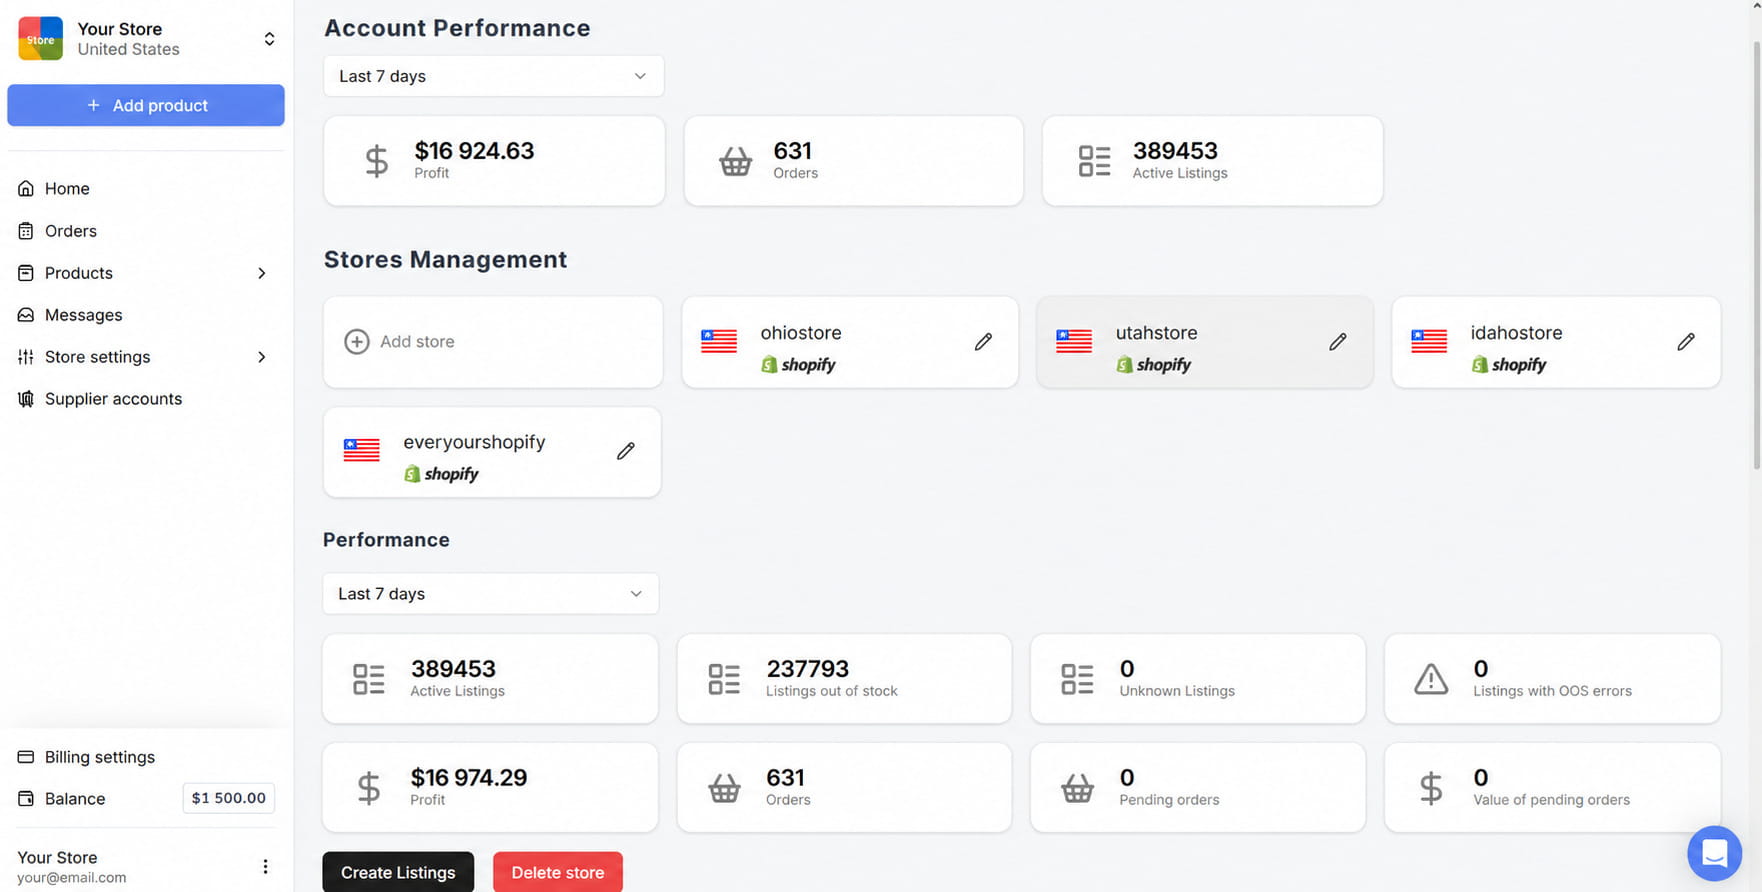The height and width of the screenshot is (892, 1762).
Task: Open the chat support bubble
Action: 1714,853
